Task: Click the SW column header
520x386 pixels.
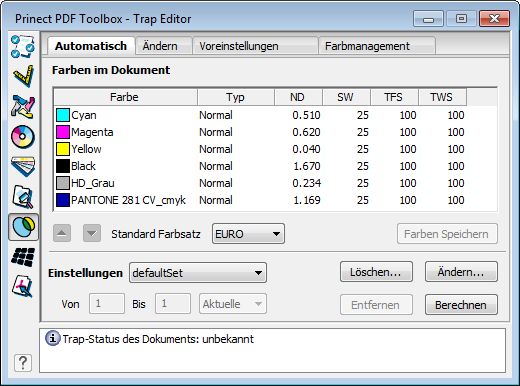Action: [346, 97]
